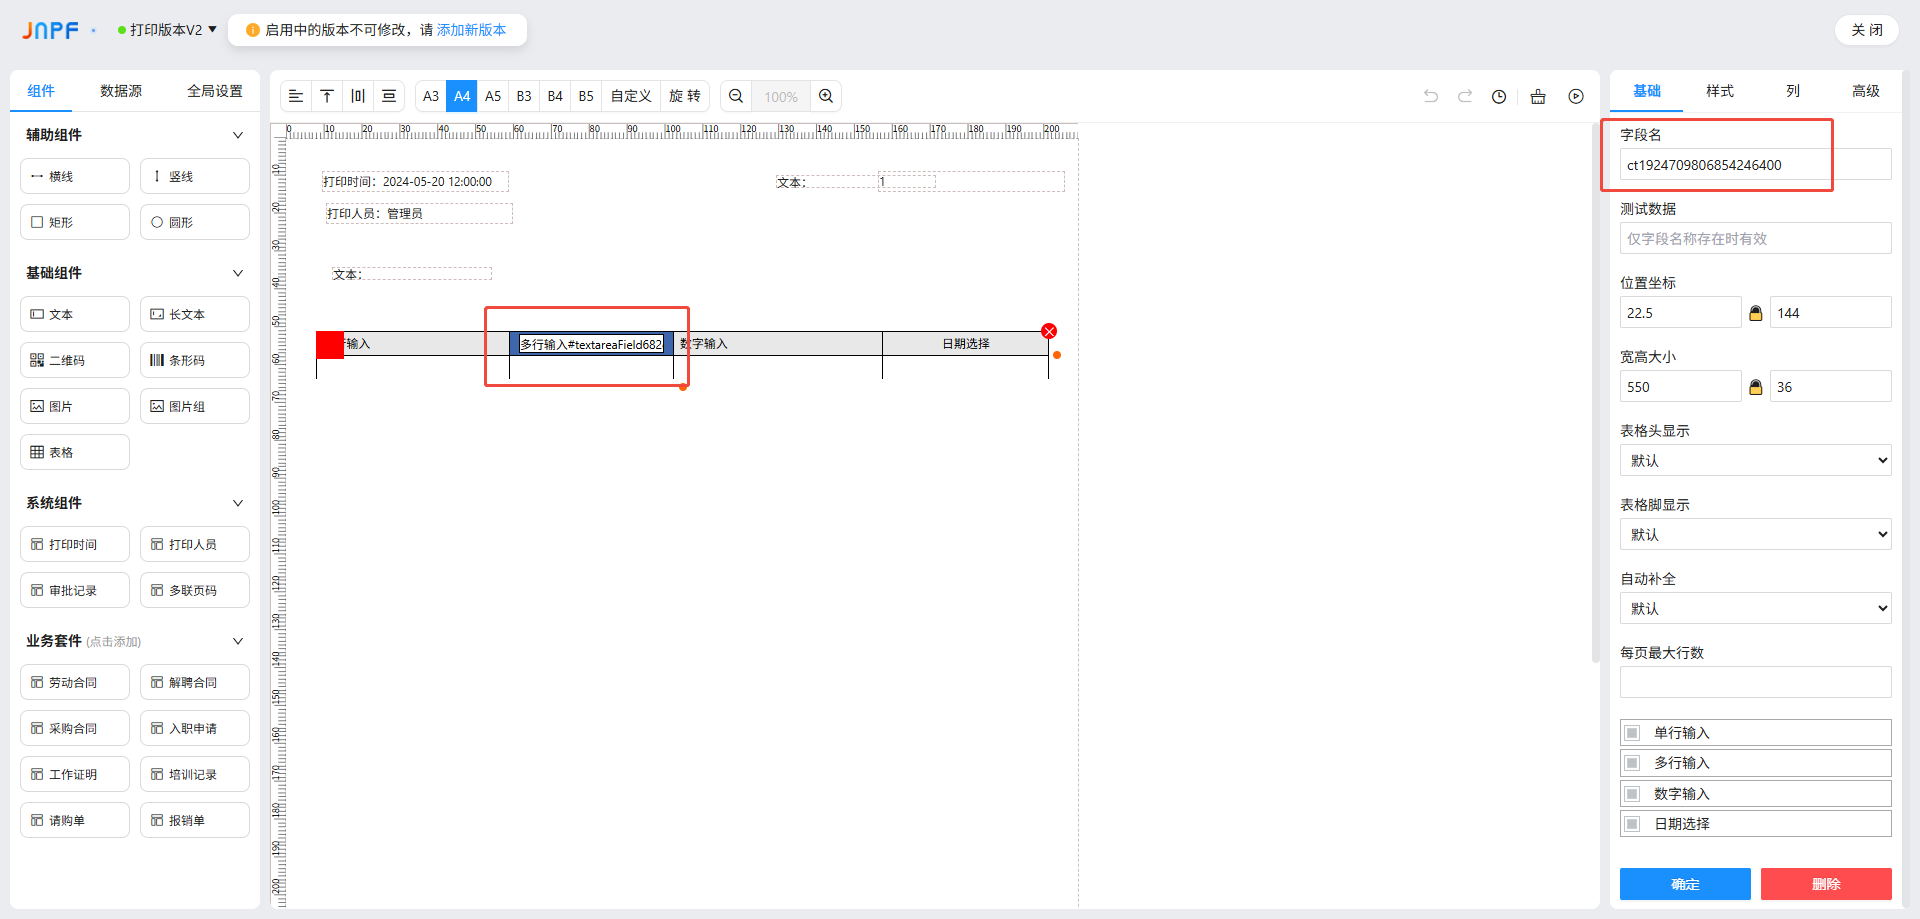This screenshot has width=1920, height=919.
Task: Click the clear canvas broom icon
Action: 1538,96
